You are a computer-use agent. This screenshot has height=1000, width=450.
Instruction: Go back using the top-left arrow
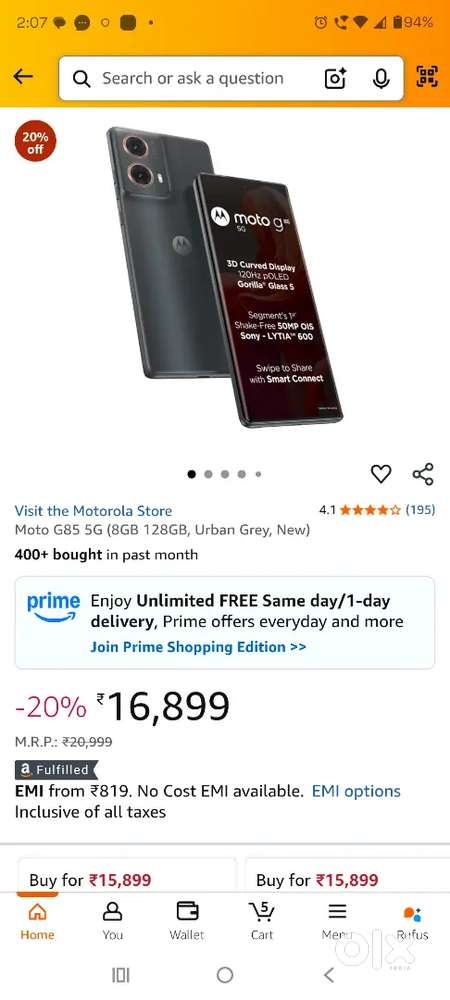point(23,77)
